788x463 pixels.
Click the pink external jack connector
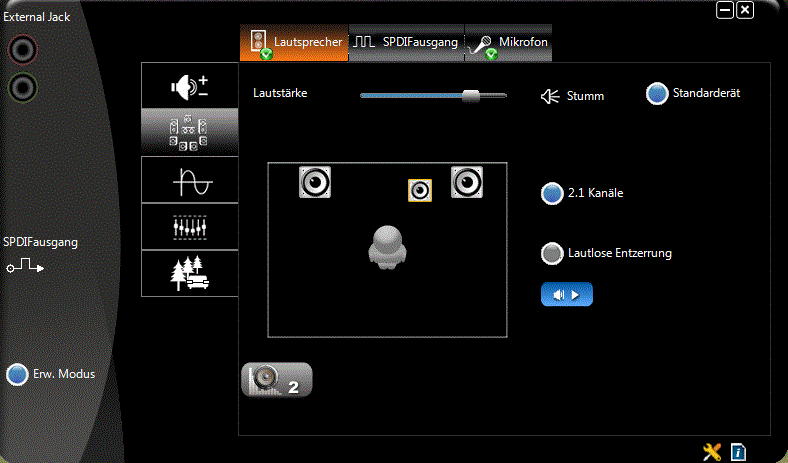click(23, 49)
